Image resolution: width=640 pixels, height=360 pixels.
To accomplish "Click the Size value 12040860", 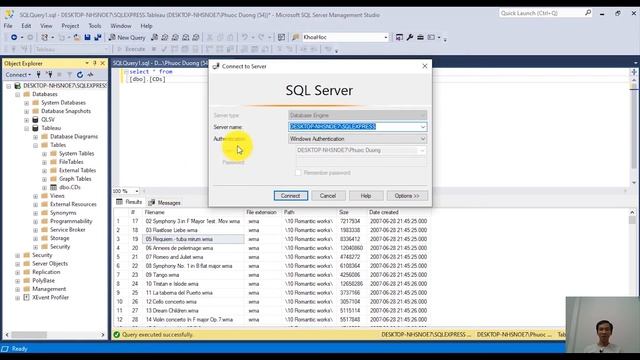I will click(x=351, y=248).
